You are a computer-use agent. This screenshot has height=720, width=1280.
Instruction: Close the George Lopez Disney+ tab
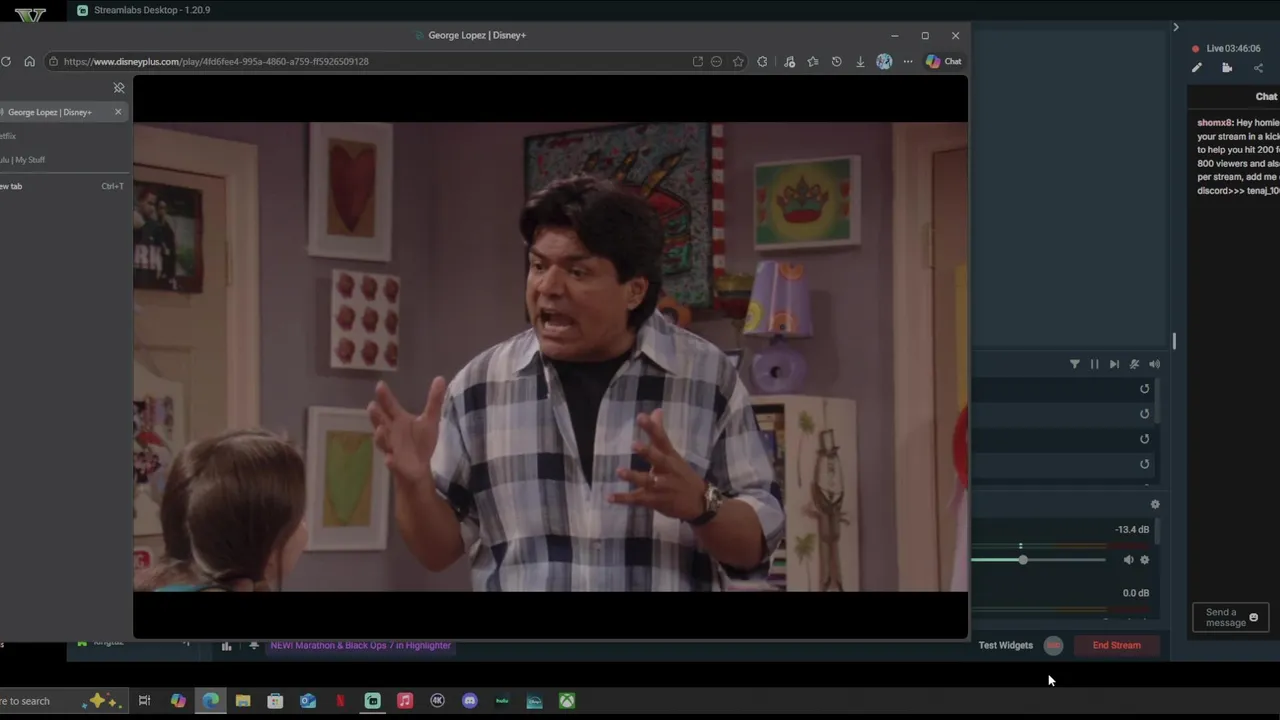118,112
